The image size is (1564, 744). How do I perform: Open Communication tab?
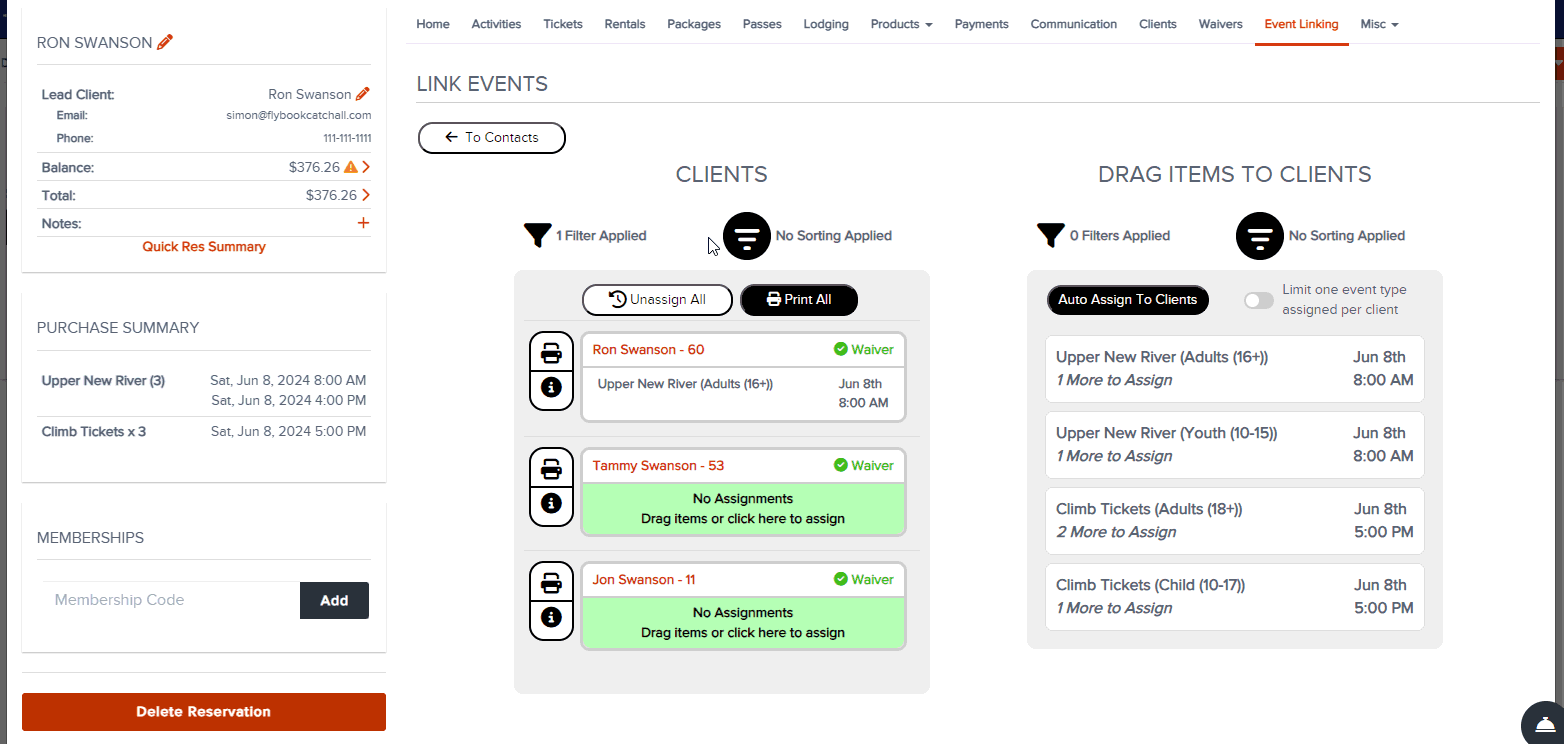point(1074,24)
